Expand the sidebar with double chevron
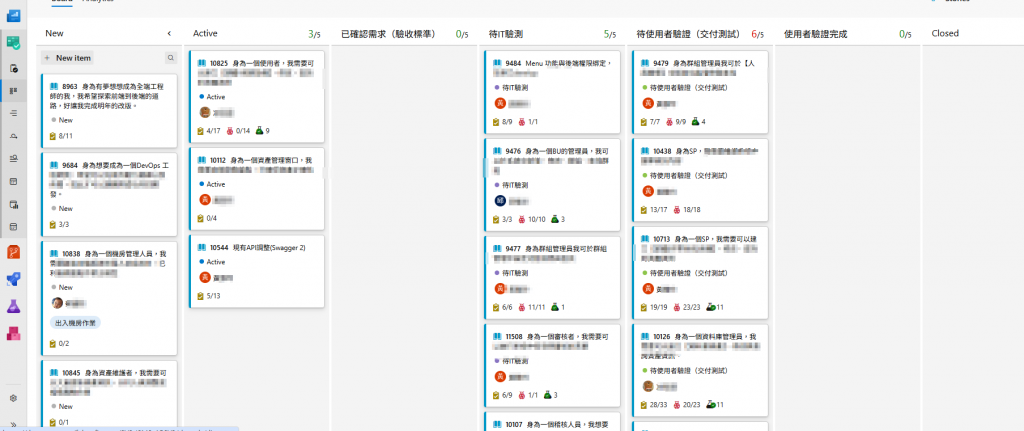 (x=14, y=424)
